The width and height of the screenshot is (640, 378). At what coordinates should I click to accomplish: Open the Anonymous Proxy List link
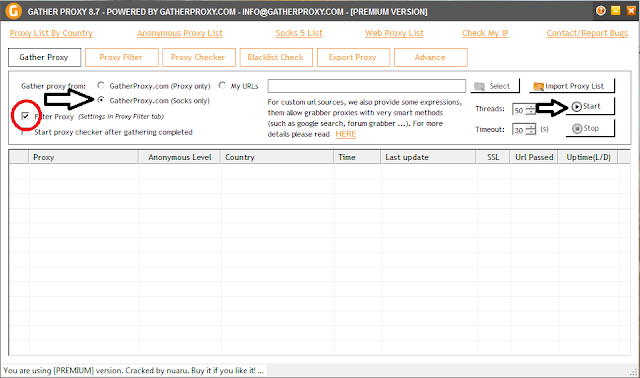coord(180,33)
